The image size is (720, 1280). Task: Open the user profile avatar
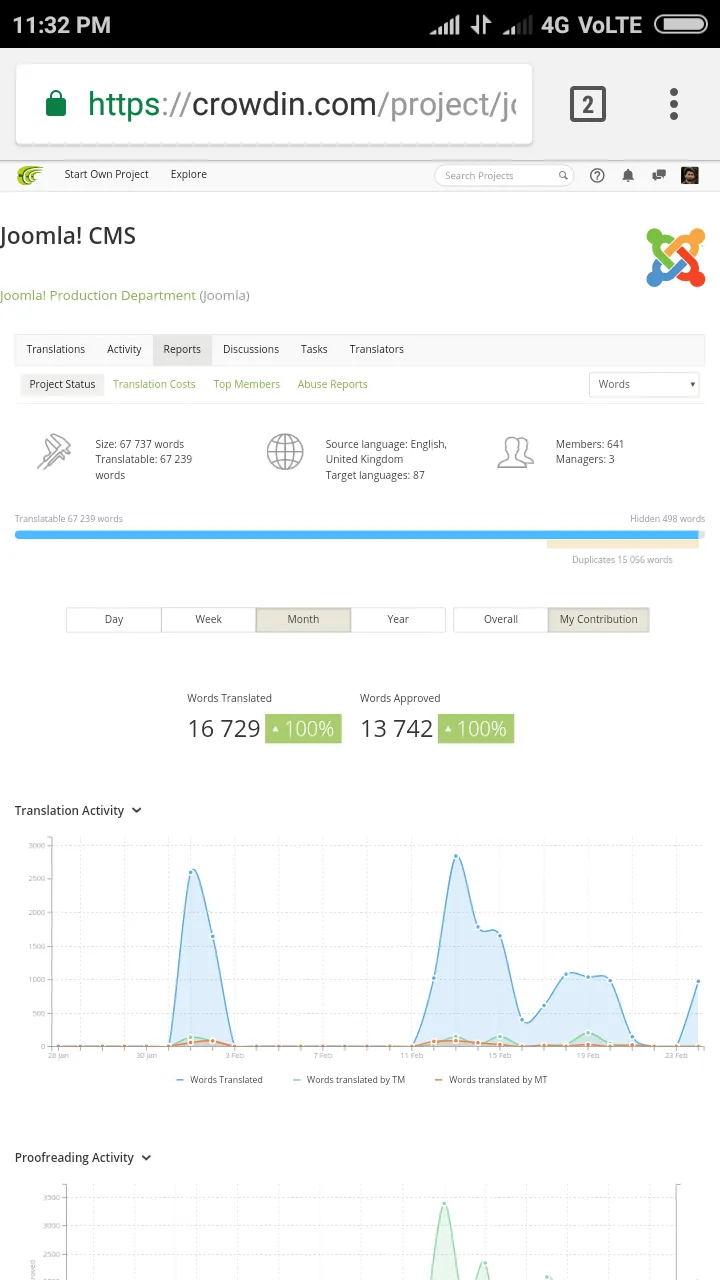click(x=690, y=175)
